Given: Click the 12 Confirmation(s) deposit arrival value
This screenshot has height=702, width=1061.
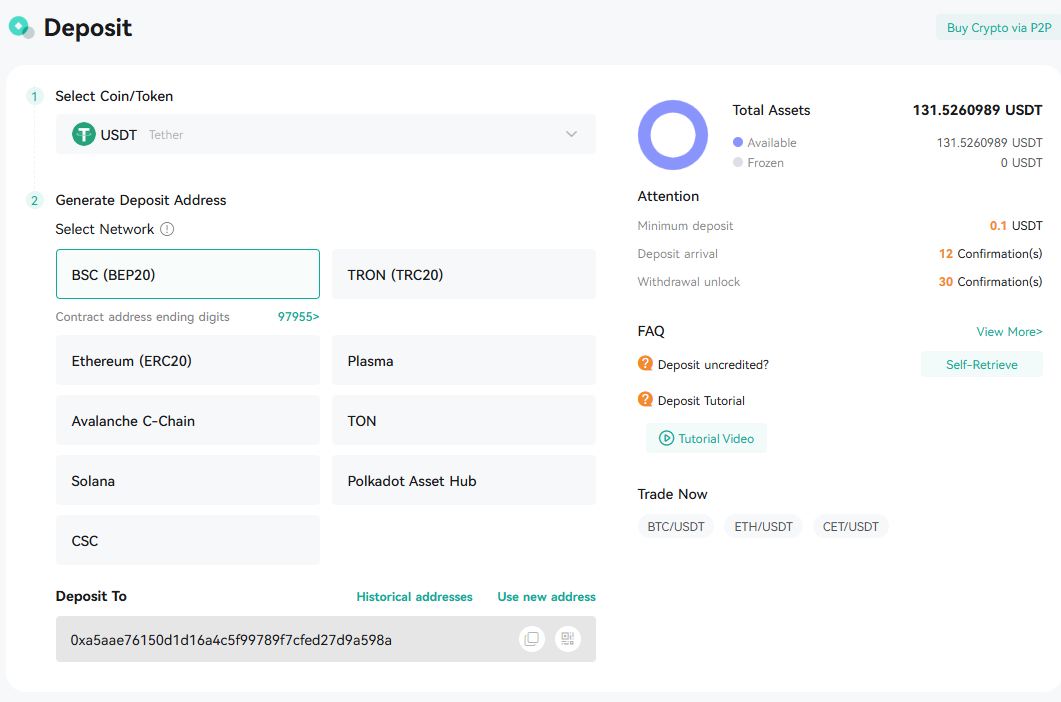Looking at the screenshot, I should pyautogui.click(x=990, y=254).
